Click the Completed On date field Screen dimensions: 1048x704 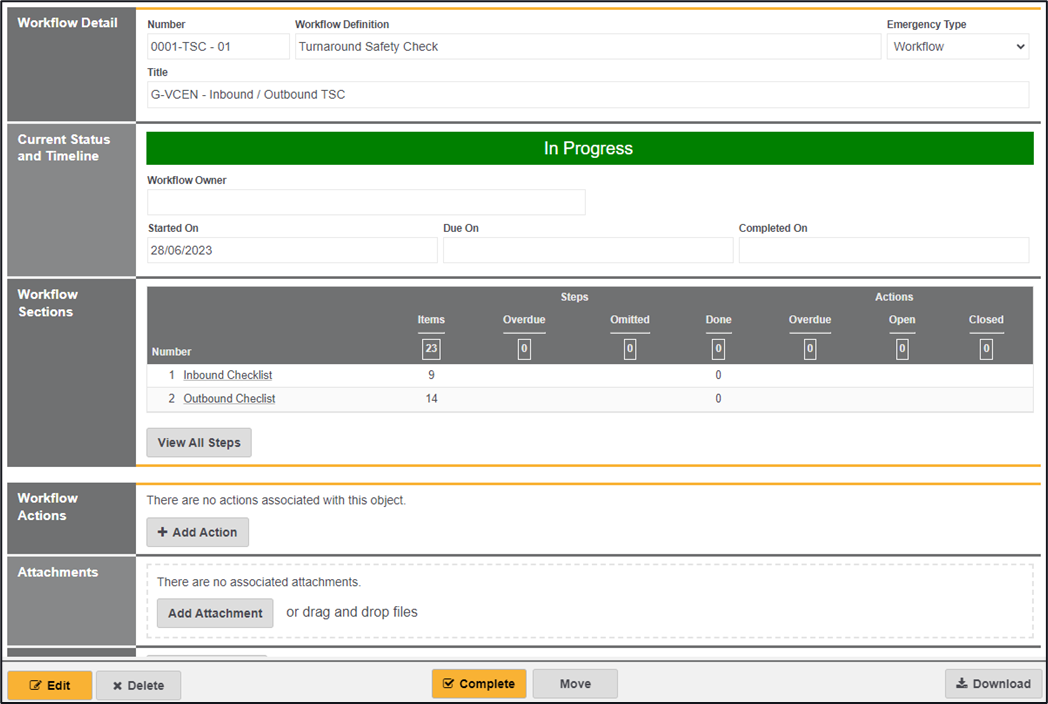click(883, 250)
